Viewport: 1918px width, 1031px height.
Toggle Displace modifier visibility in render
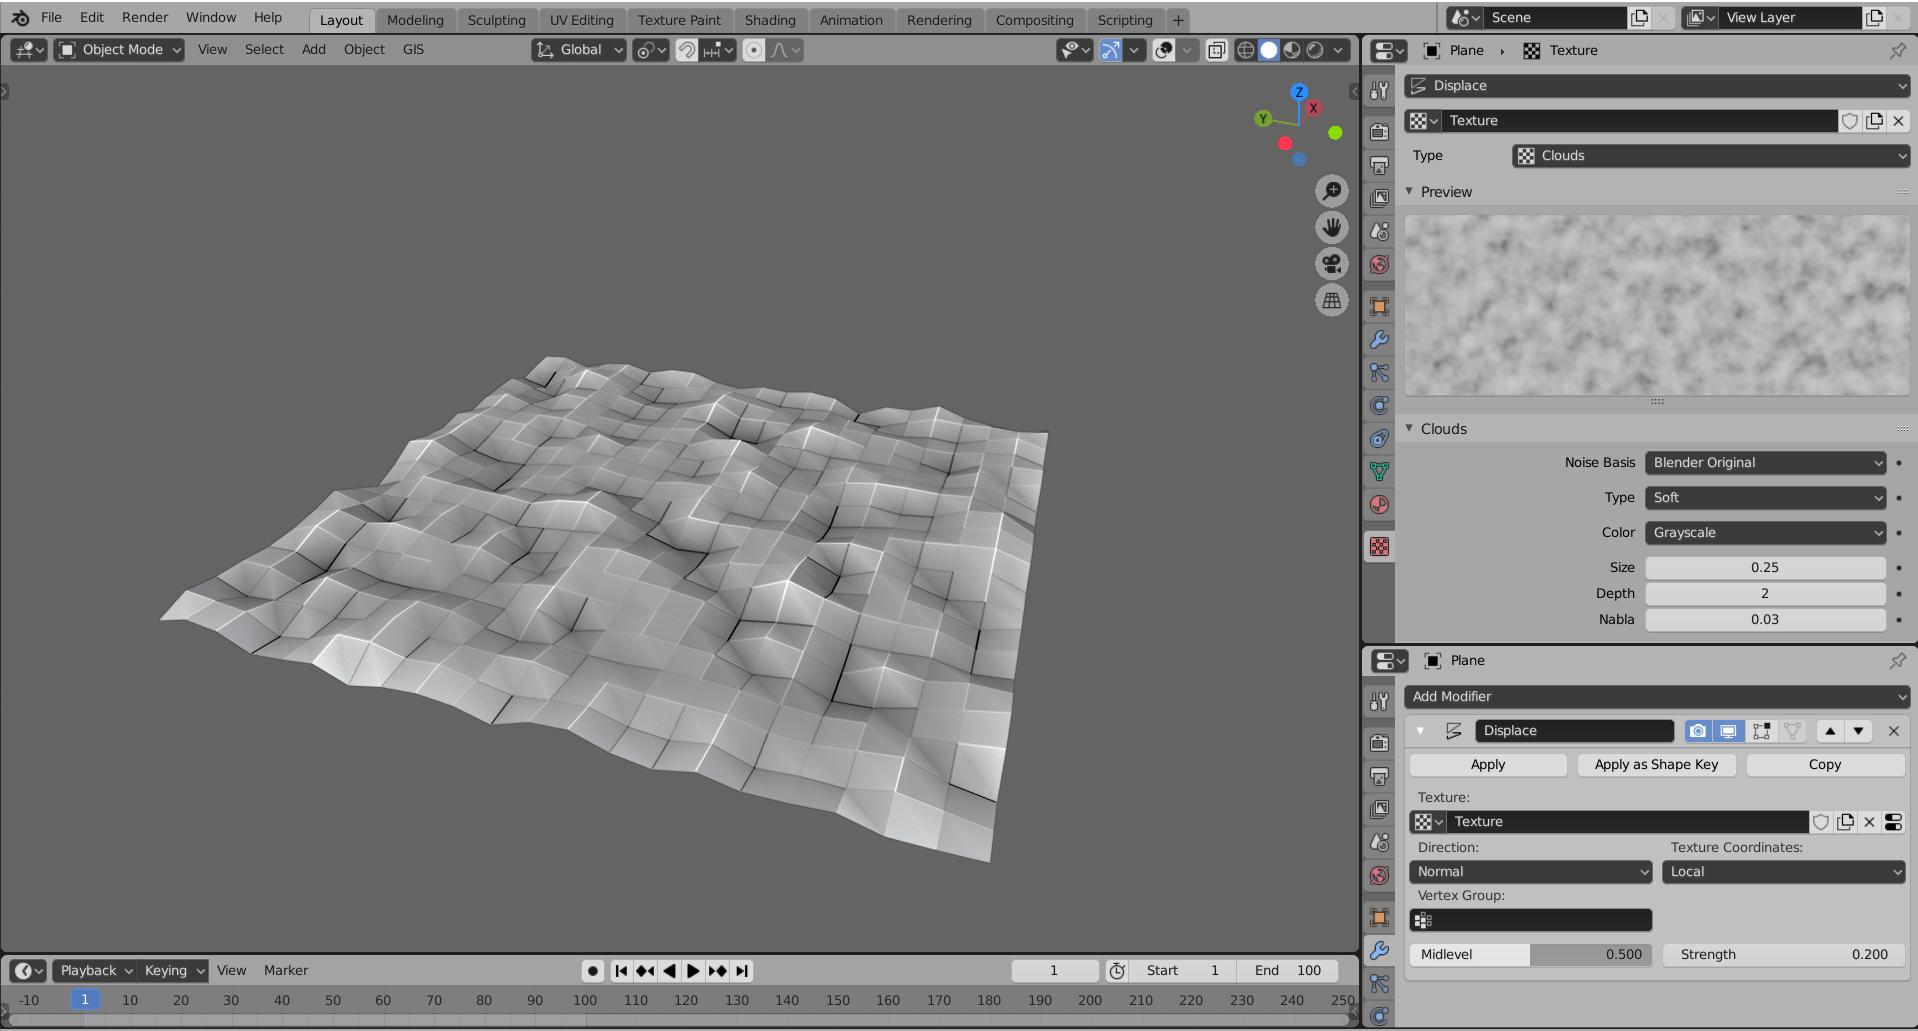(1699, 731)
